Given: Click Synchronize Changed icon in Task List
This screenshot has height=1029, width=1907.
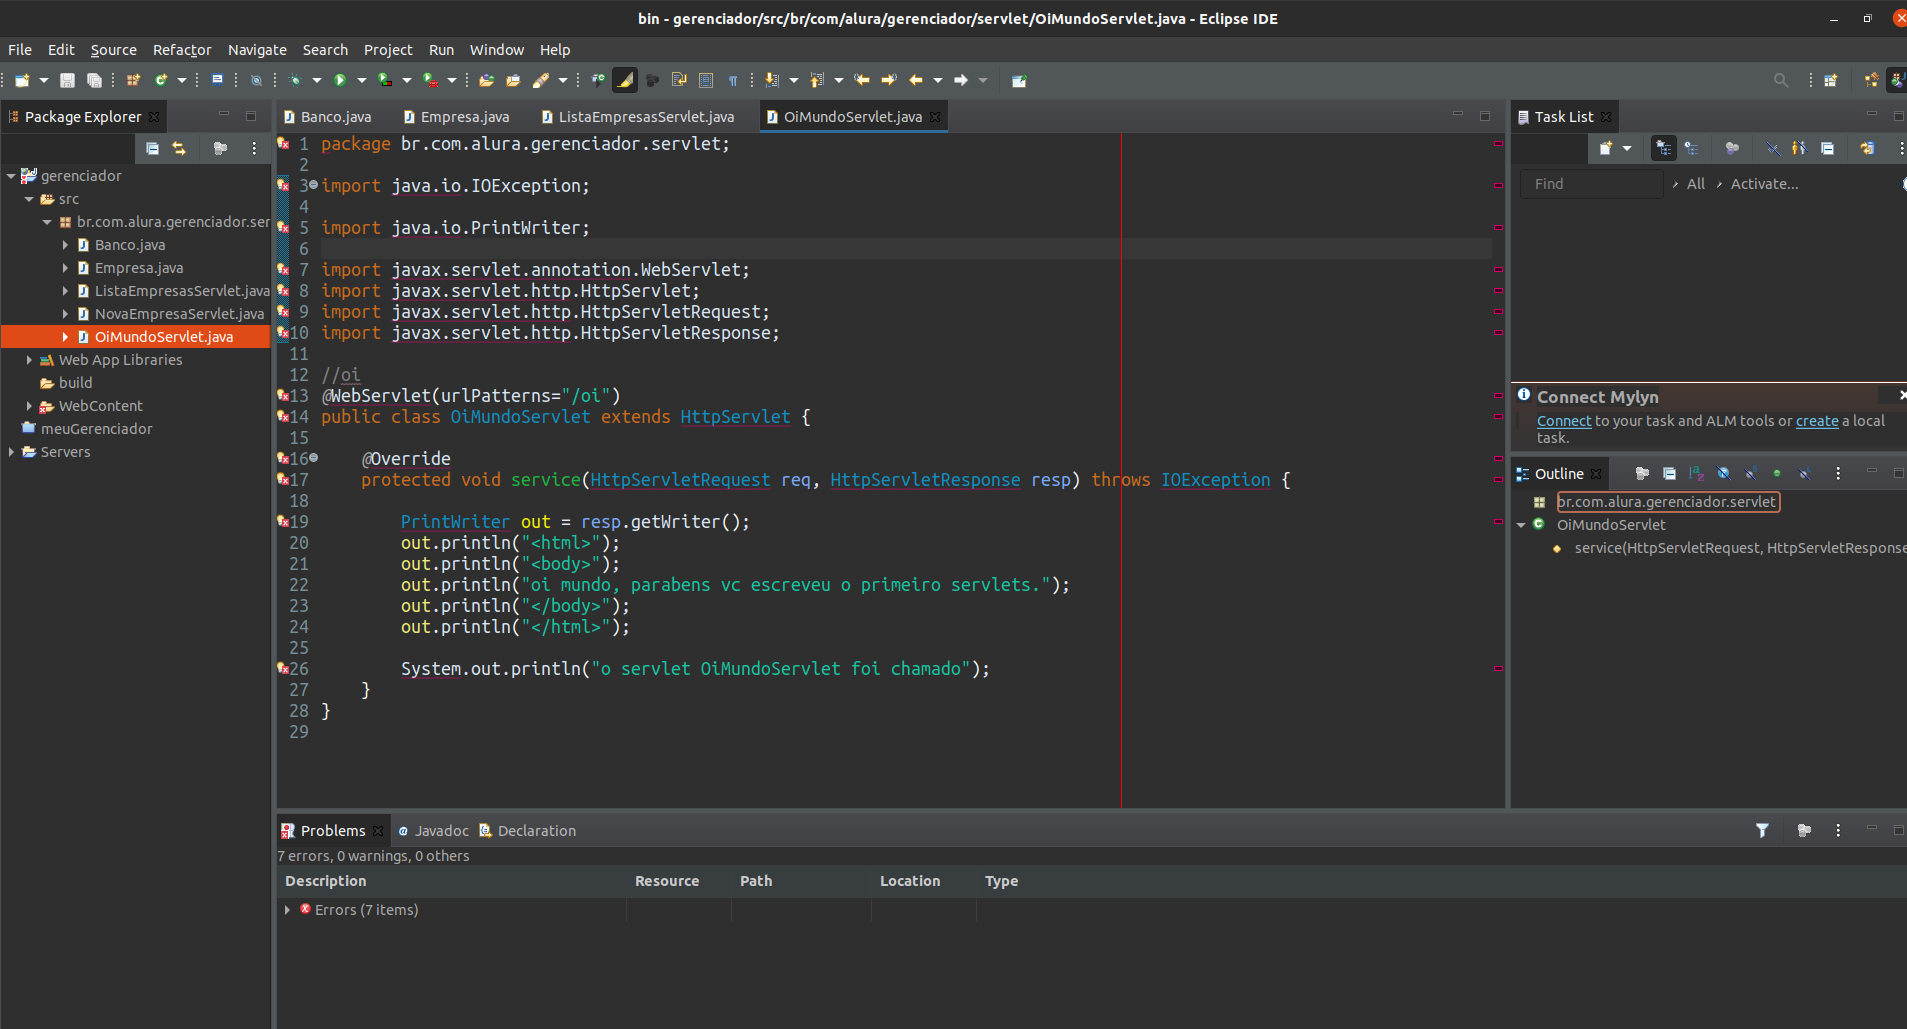Looking at the screenshot, I should tap(1867, 148).
